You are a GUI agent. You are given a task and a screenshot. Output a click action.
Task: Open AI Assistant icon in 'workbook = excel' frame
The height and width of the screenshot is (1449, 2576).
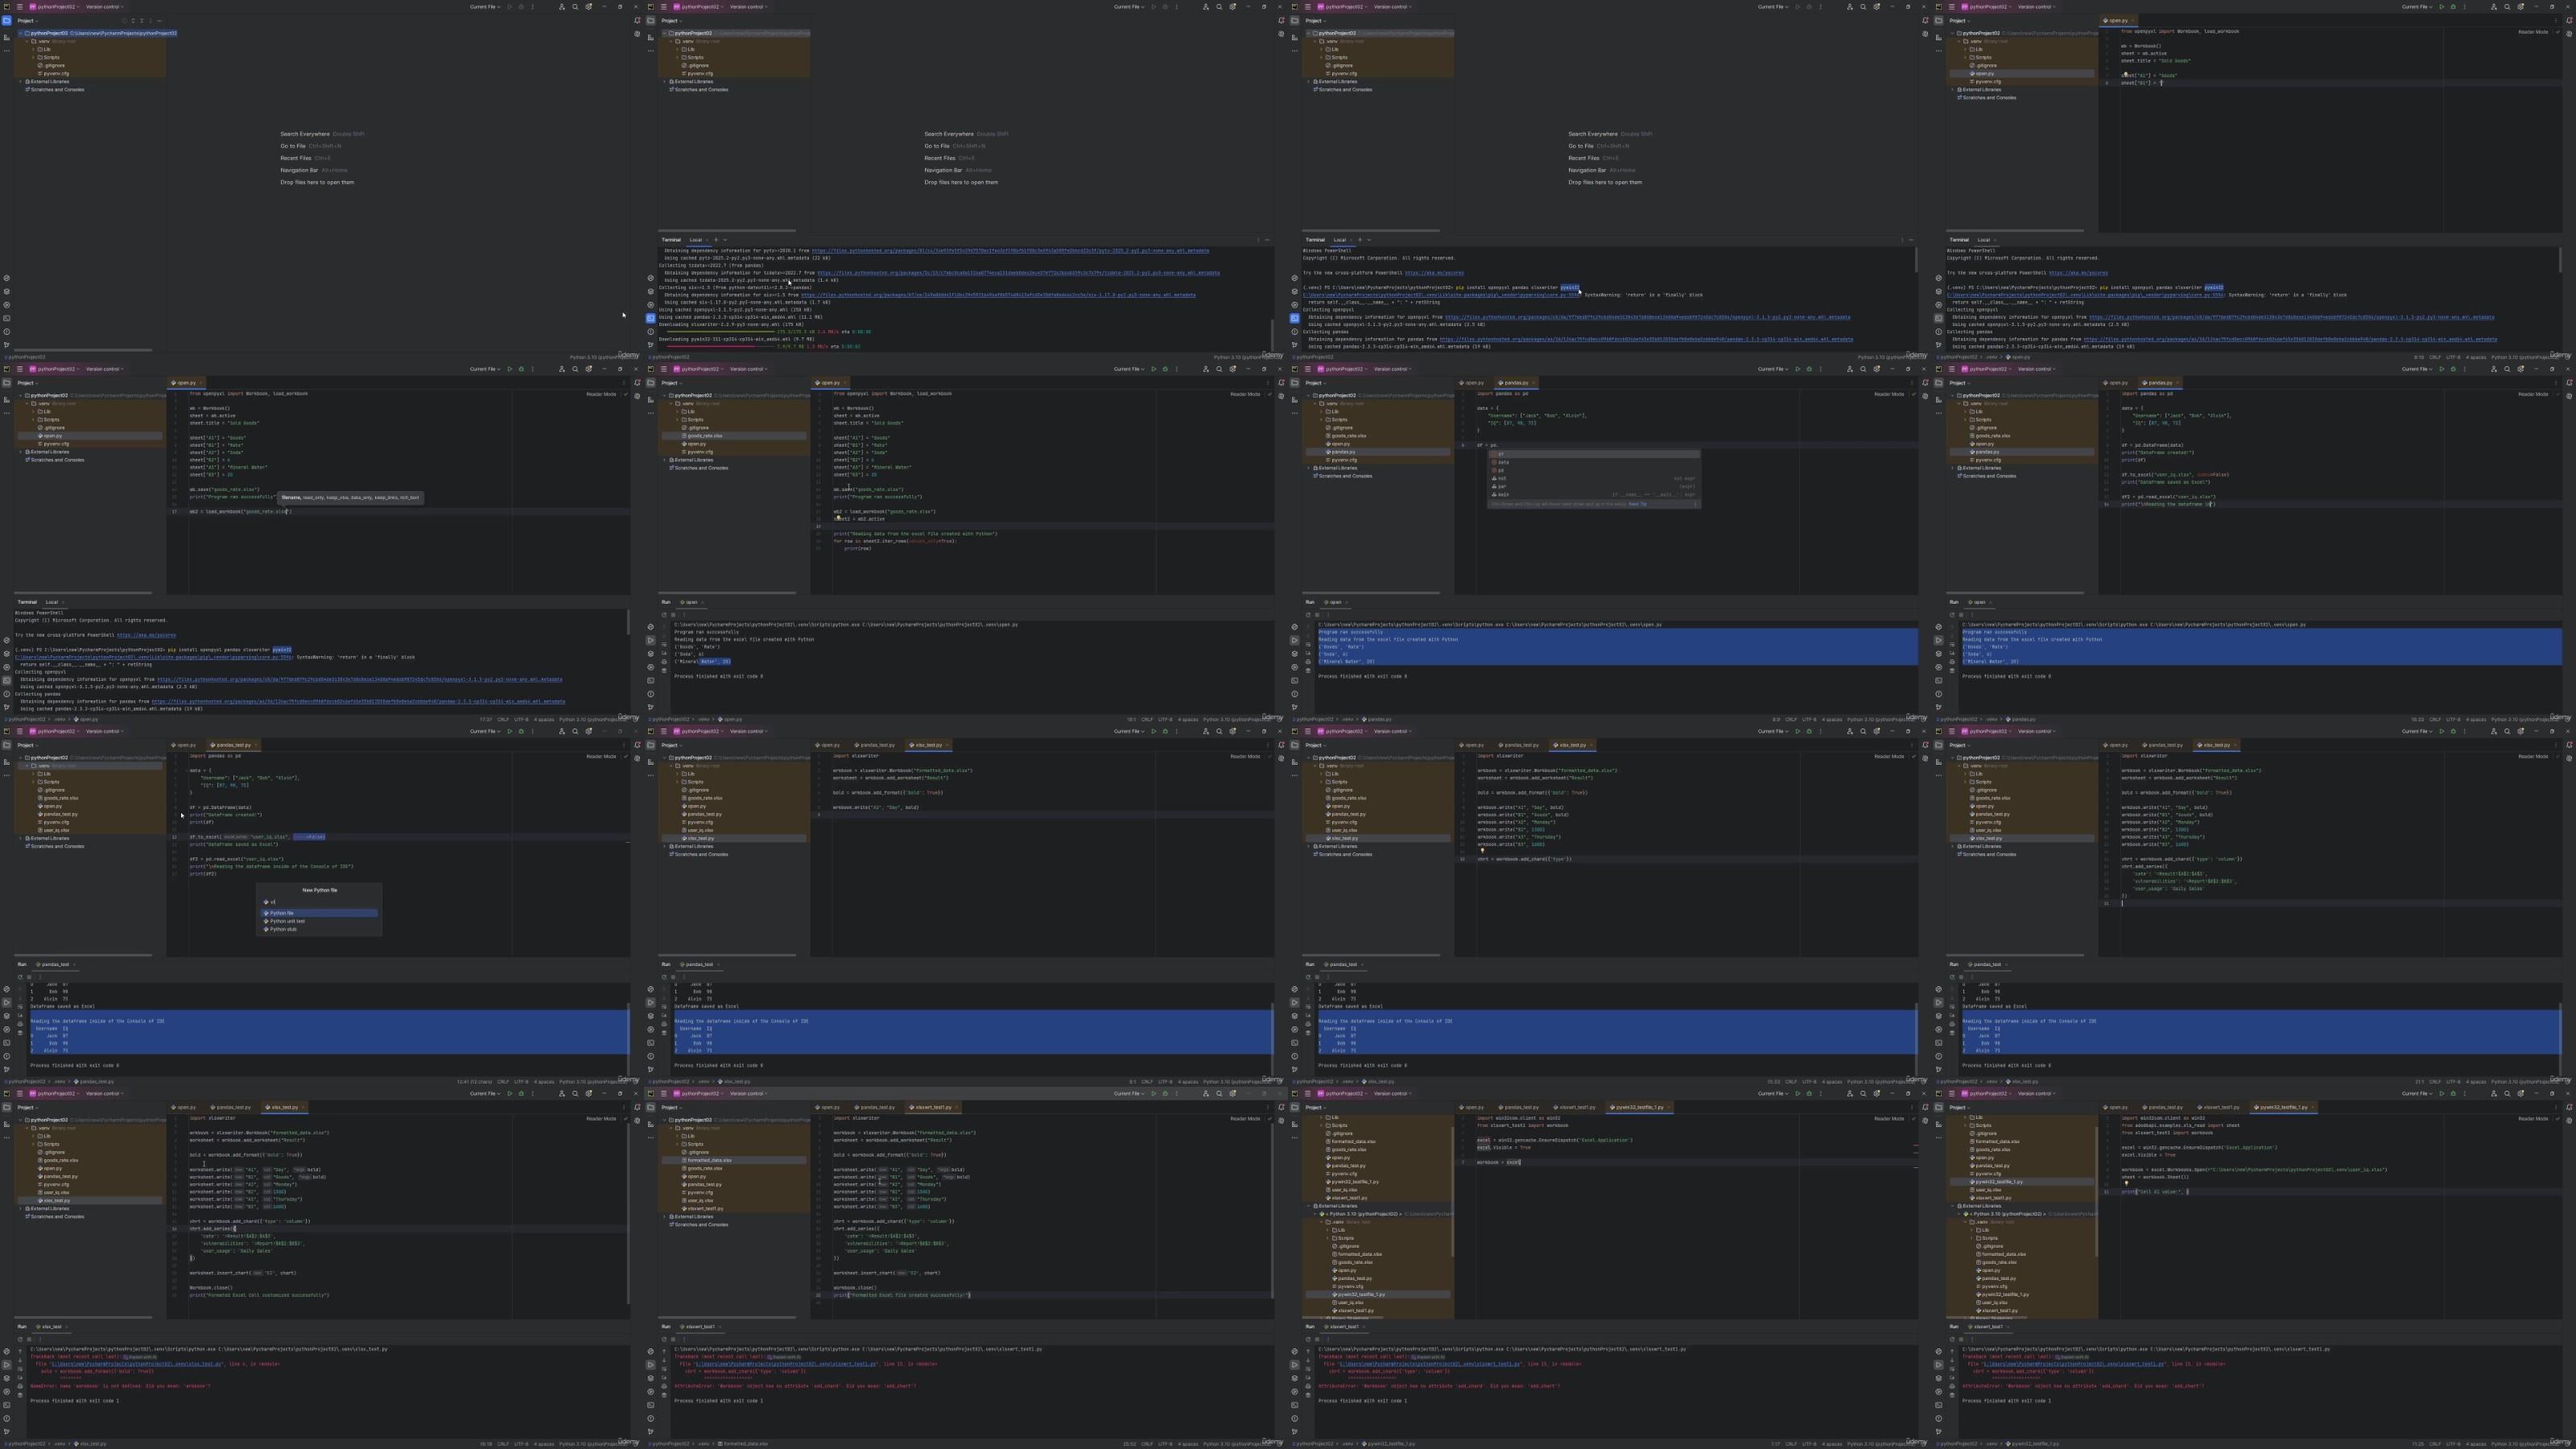click(x=1925, y=1121)
